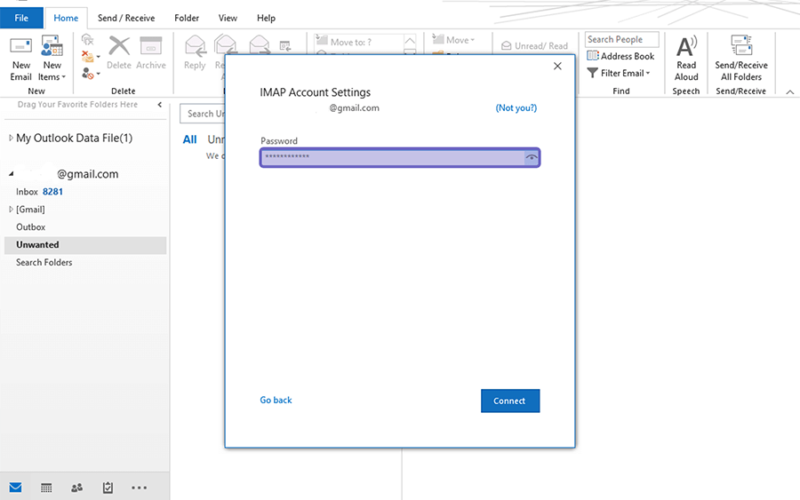This screenshot has width=800, height=500.
Task: Select the Unwanted folder
Action: click(x=85, y=245)
